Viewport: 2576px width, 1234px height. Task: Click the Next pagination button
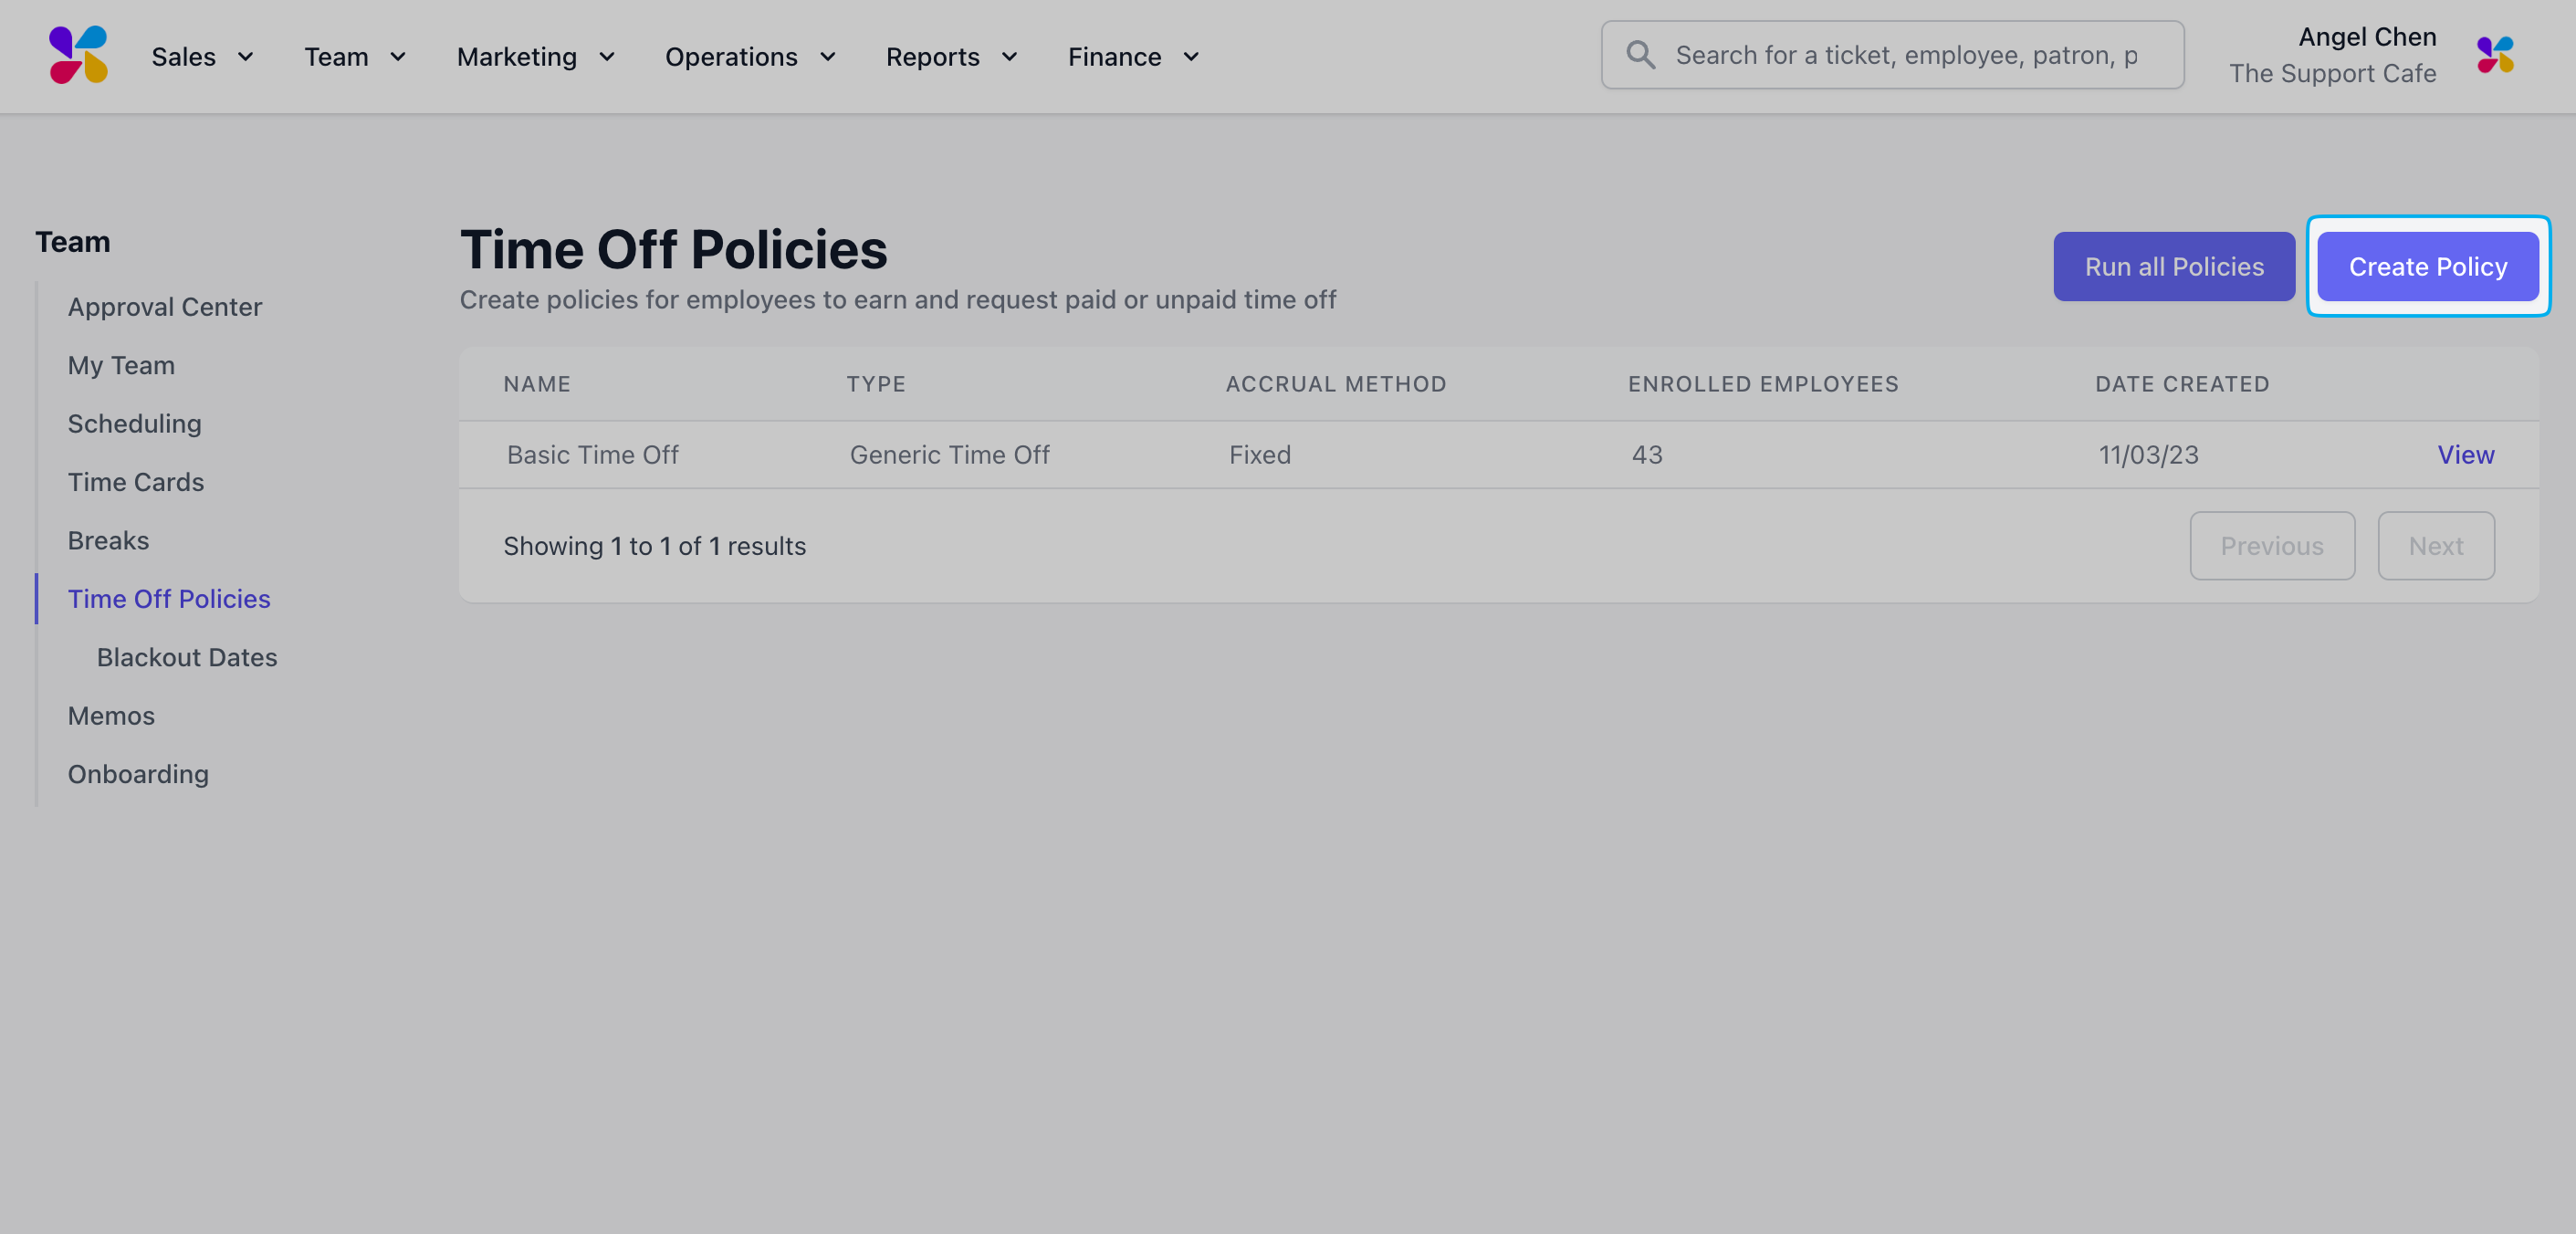(x=2436, y=546)
